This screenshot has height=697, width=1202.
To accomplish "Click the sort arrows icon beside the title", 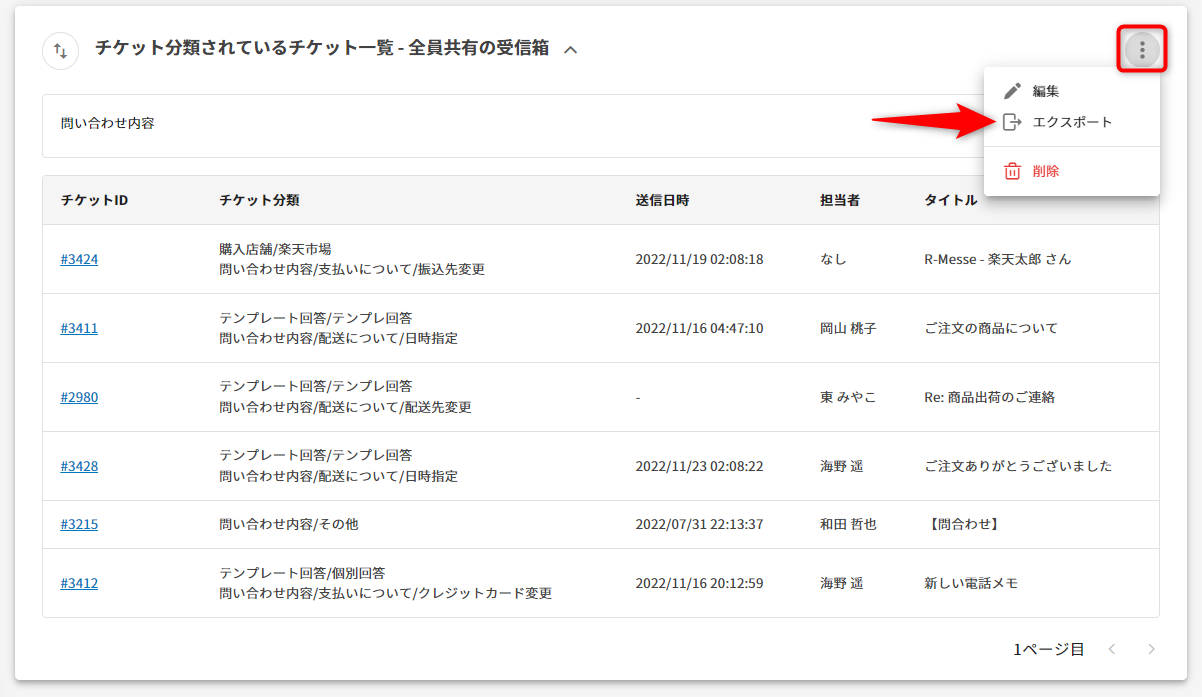I will [60, 50].
